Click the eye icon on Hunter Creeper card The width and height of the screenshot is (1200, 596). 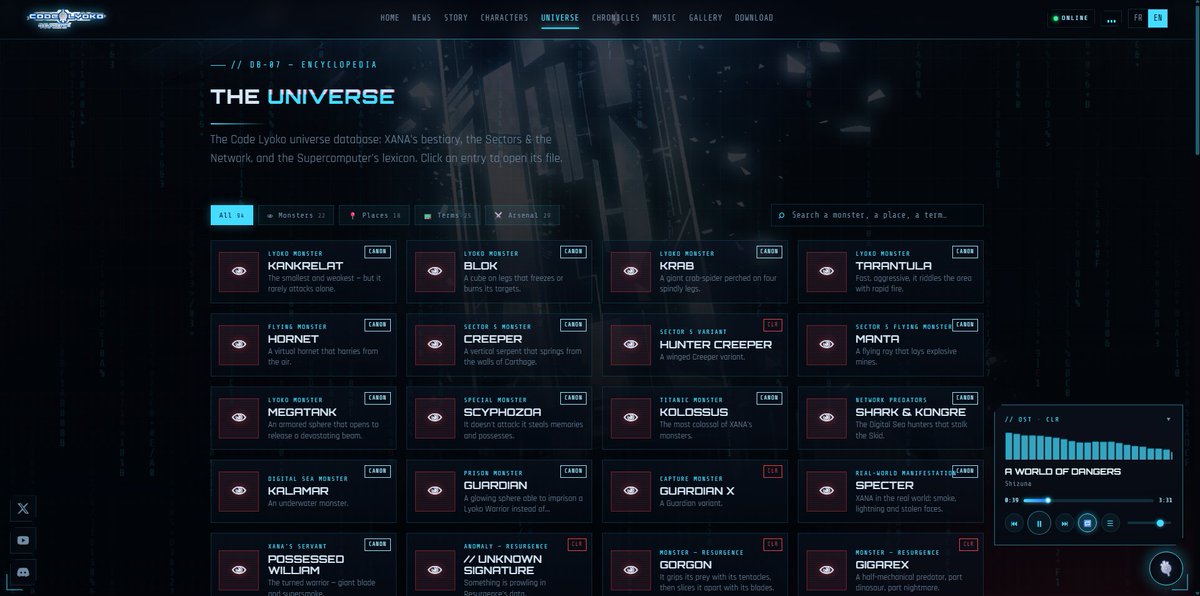click(631, 344)
